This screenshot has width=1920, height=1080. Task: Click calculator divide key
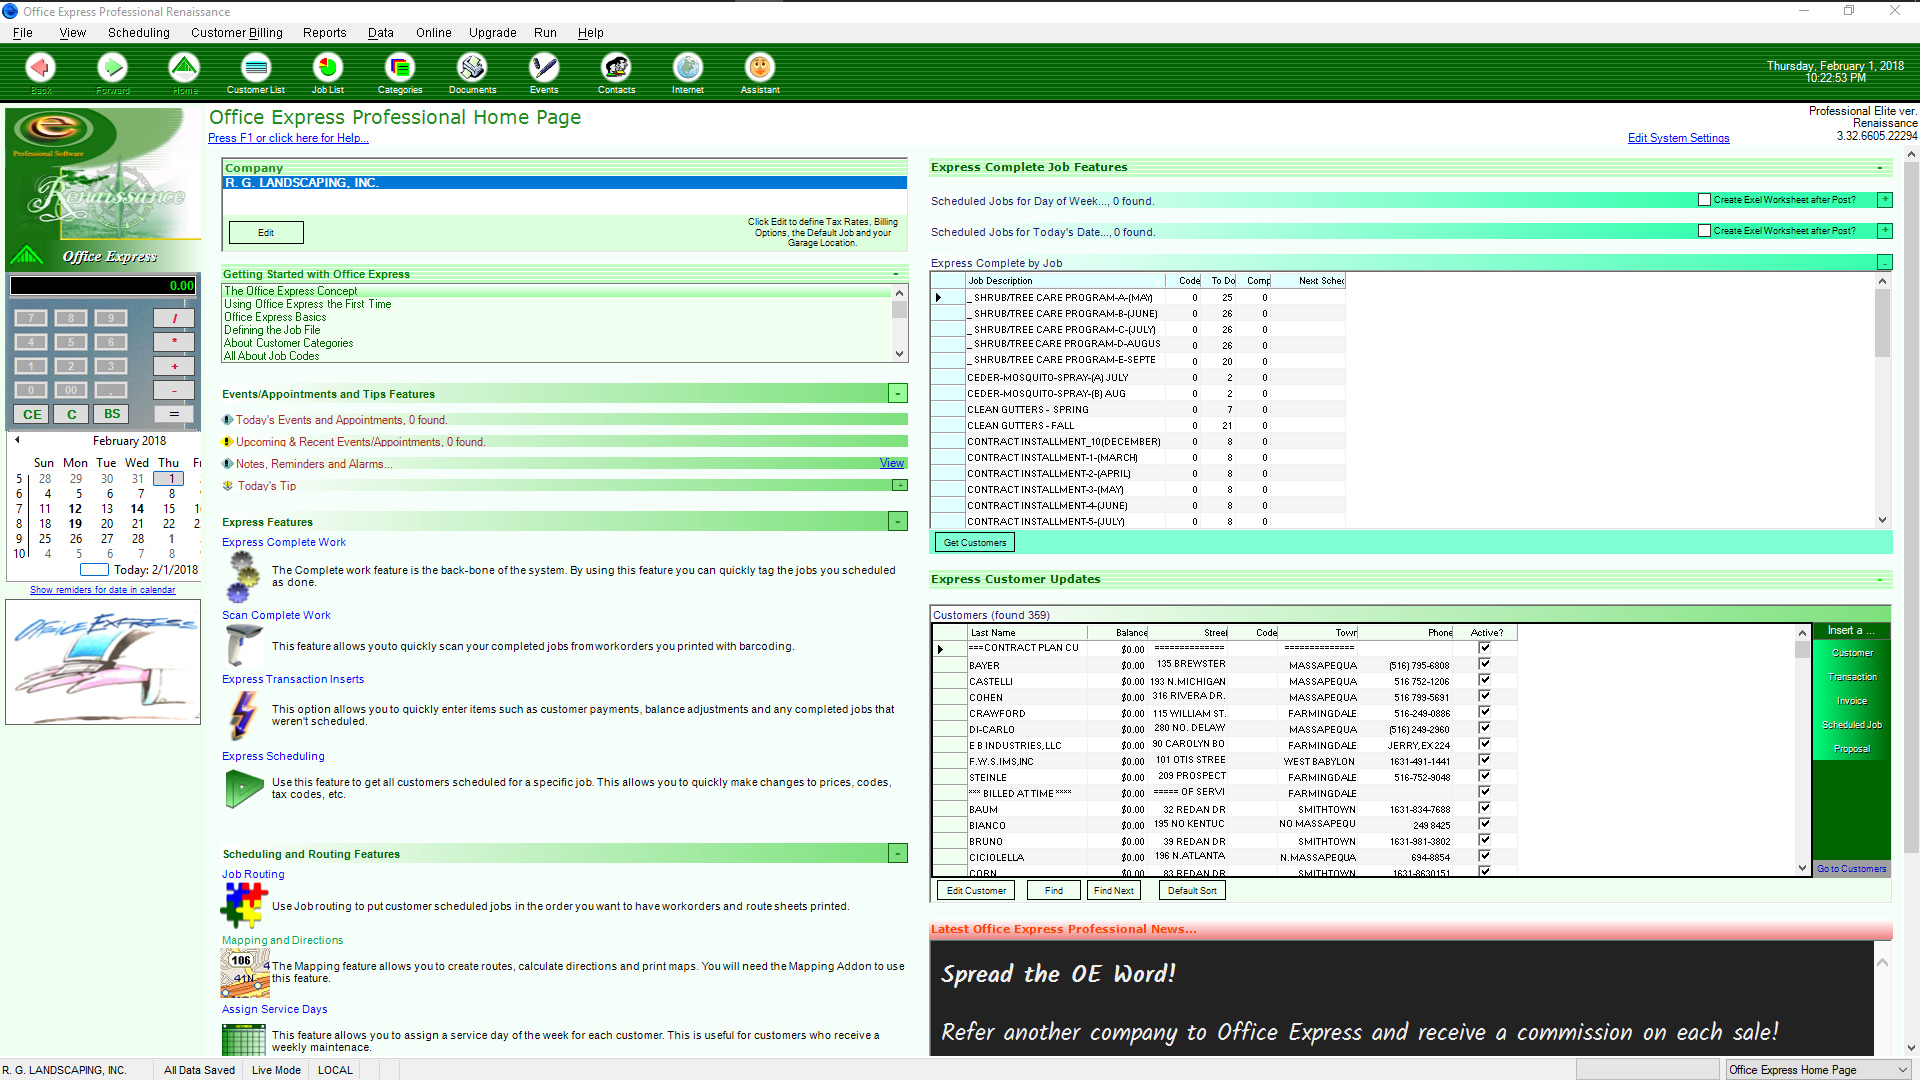click(174, 318)
